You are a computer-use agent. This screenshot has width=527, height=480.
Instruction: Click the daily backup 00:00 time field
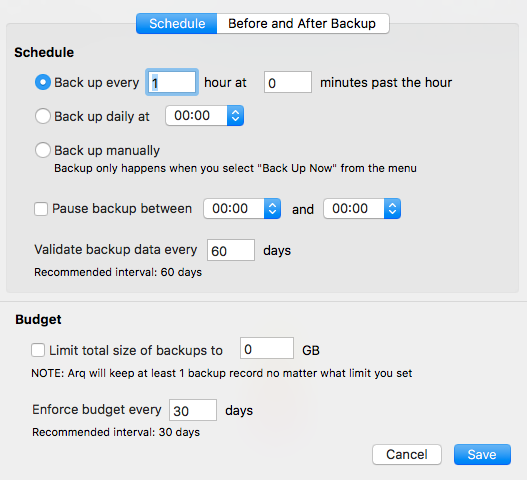pyautogui.click(x=196, y=116)
